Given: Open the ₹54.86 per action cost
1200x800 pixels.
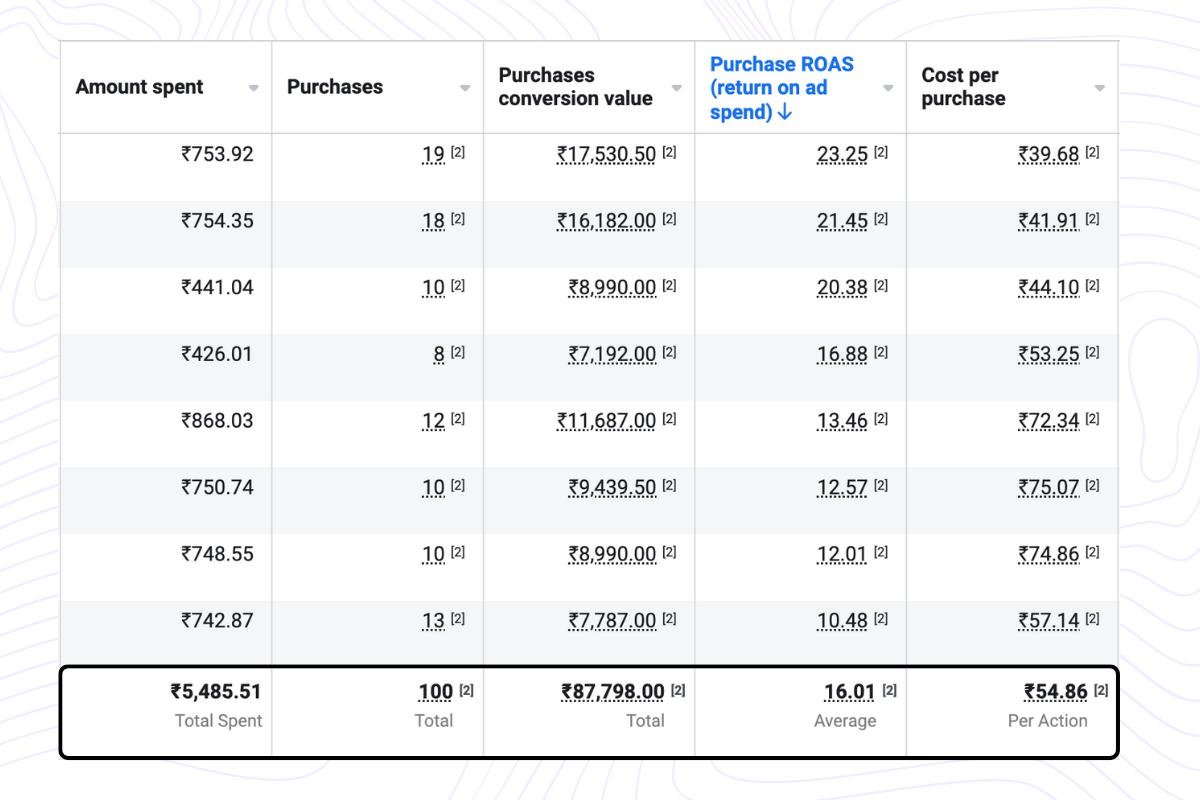Looking at the screenshot, I should tap(1056, 691).
